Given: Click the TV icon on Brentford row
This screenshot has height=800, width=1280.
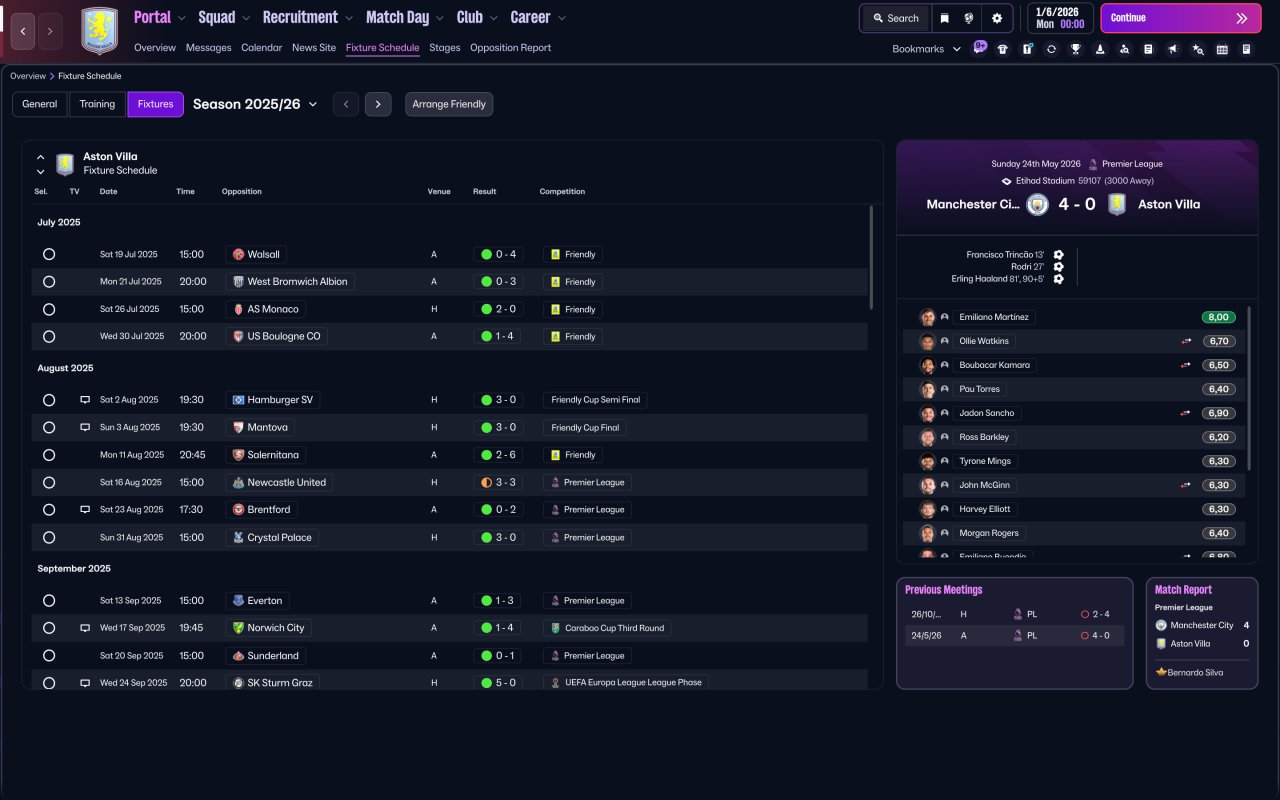Looking at the screenshot, I should pos(85,510).
